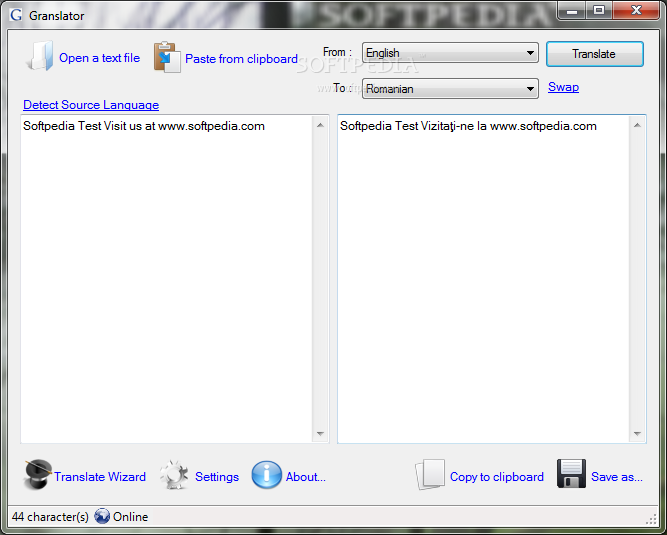This screenshot has height=535, width=667.
Task: Launch the Translate Wizard link
Action: point(100,477)
